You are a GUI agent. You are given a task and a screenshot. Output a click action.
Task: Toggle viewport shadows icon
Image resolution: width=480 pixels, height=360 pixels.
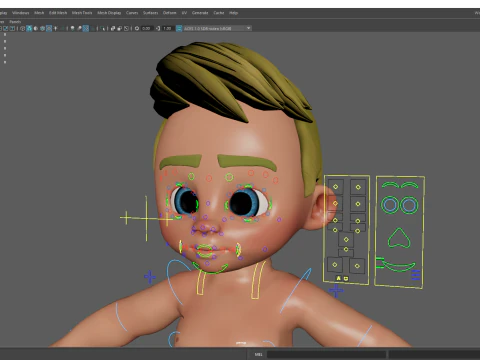62,28
